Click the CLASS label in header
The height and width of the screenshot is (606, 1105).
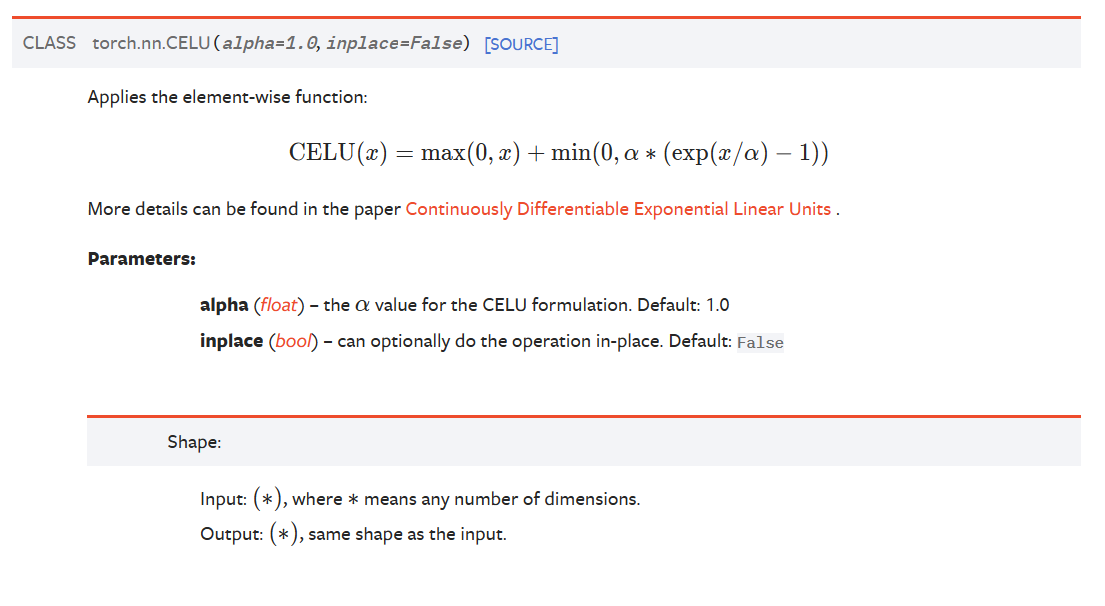49,43
